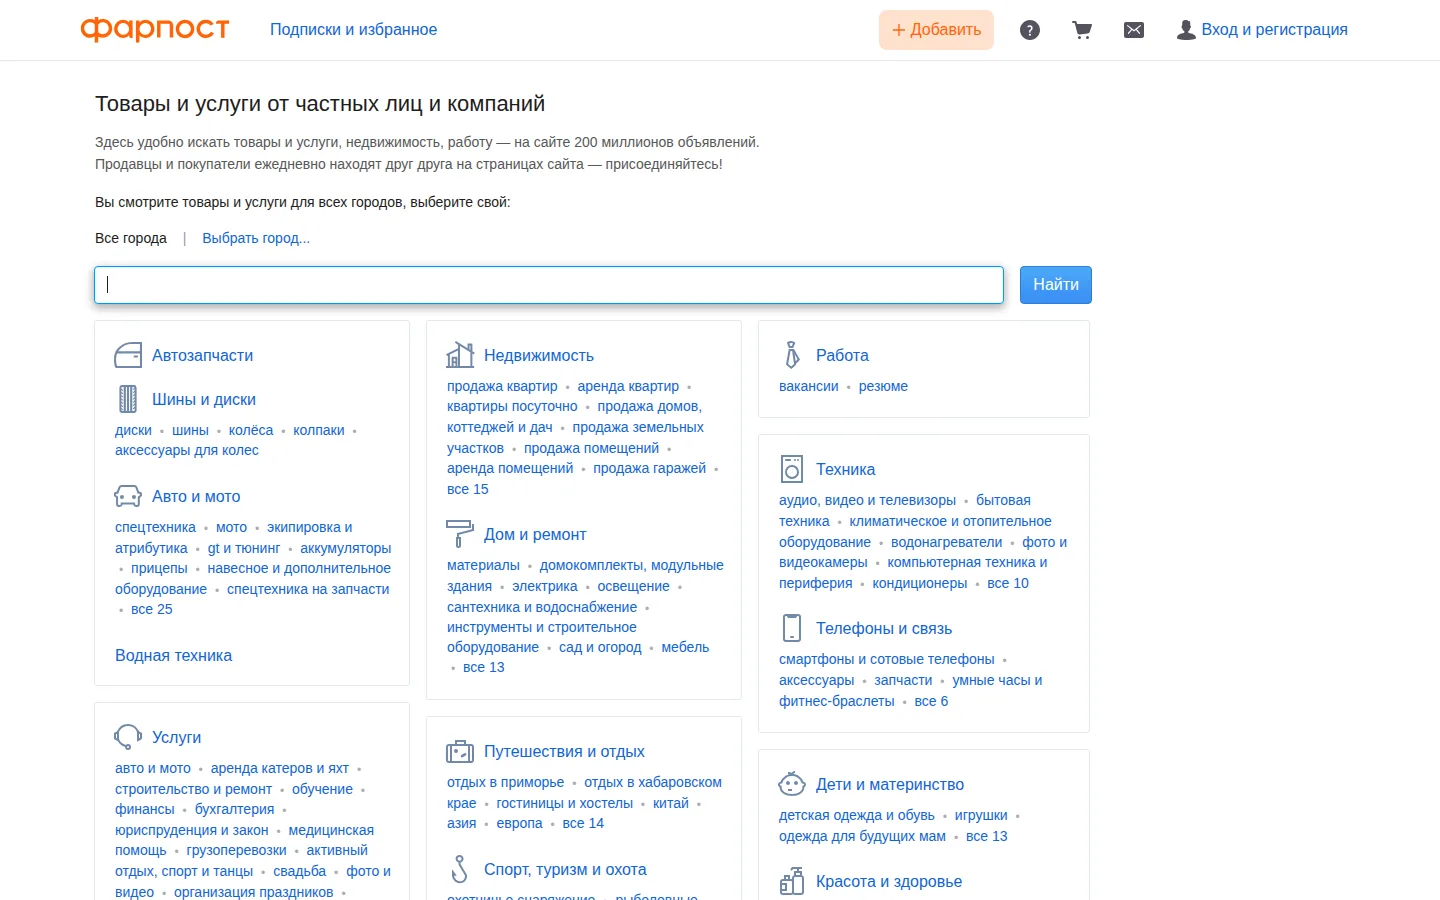
Task: Open the messages envelope icon
Action: click(x=1134, y=30)
